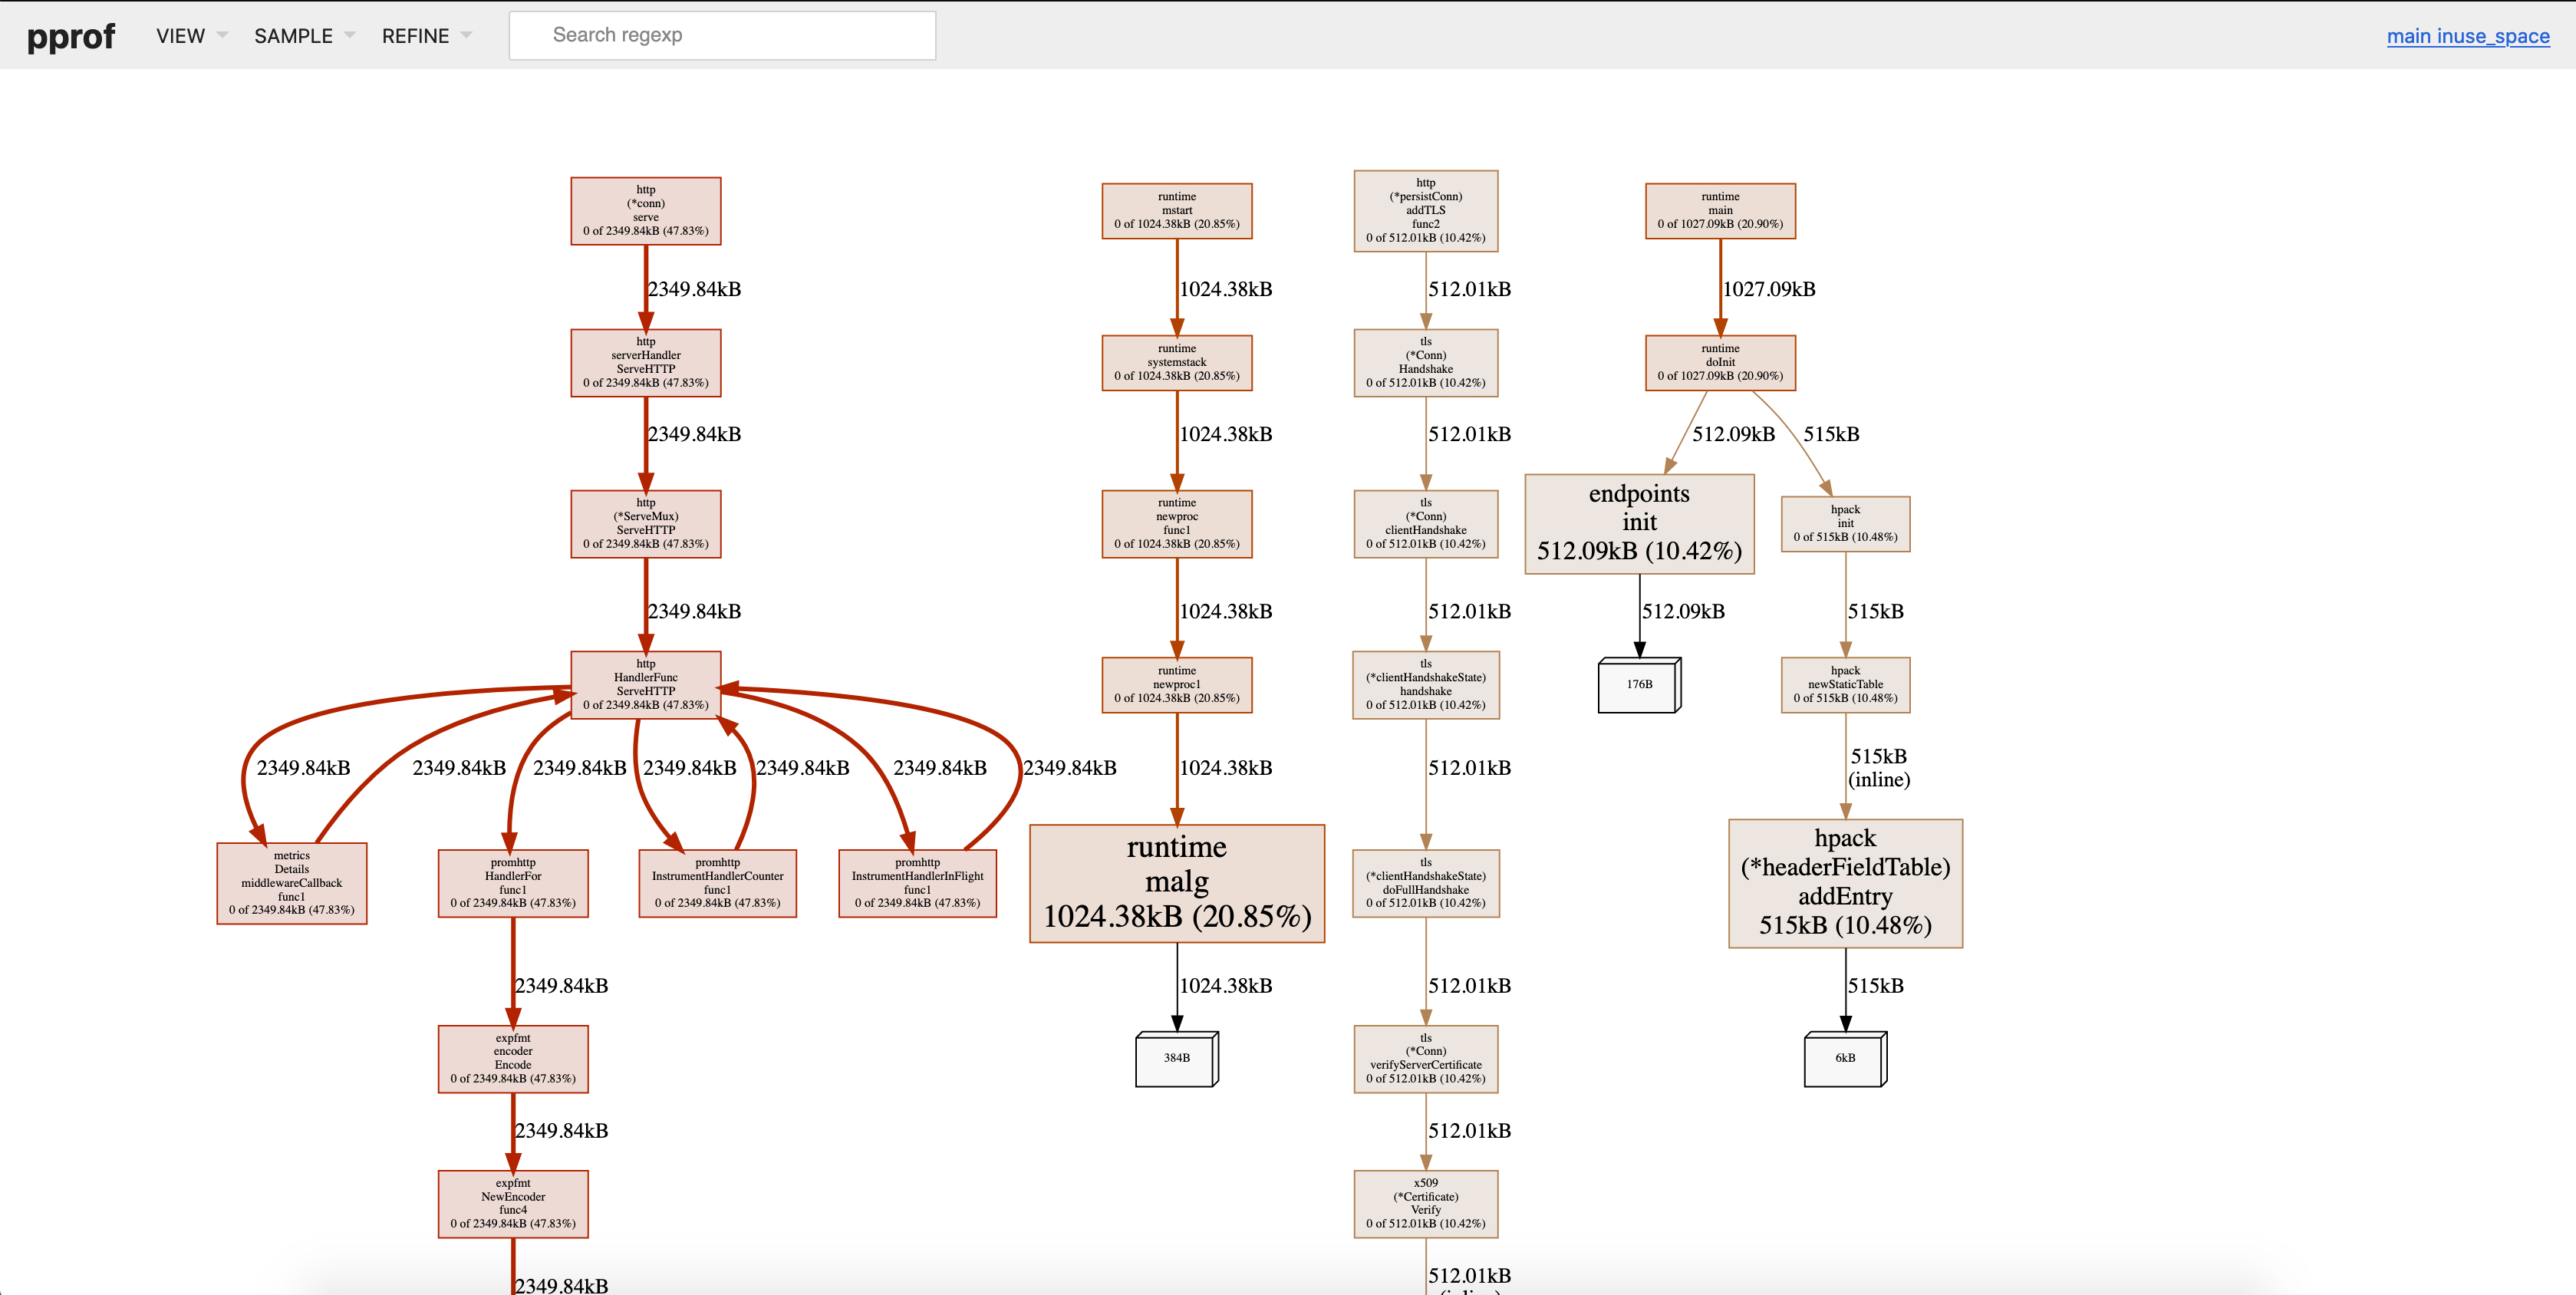Open the main inuse_space link

pos(2467,36)
